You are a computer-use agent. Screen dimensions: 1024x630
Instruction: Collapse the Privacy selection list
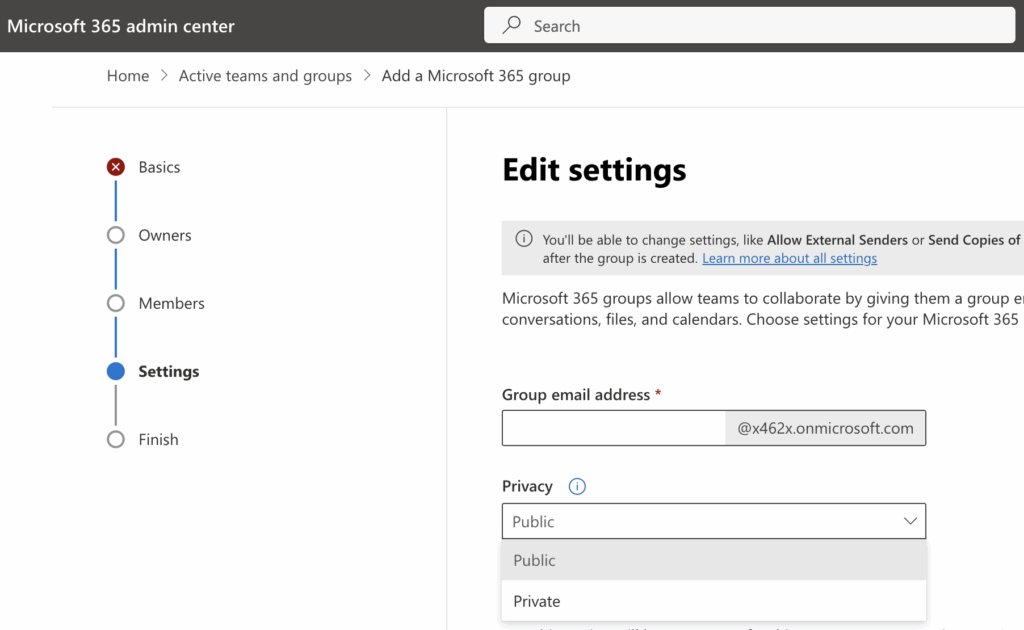[910, 521]
